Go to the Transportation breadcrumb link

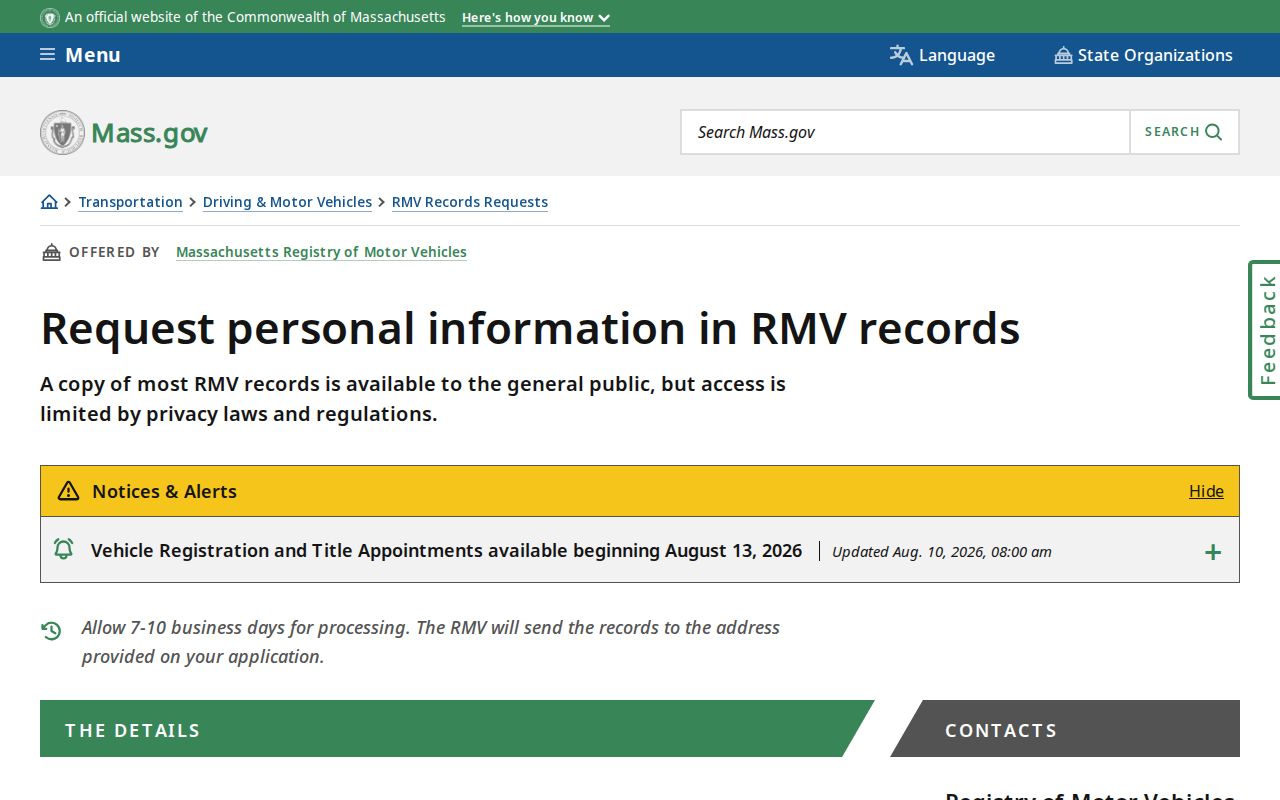[131, 202]
